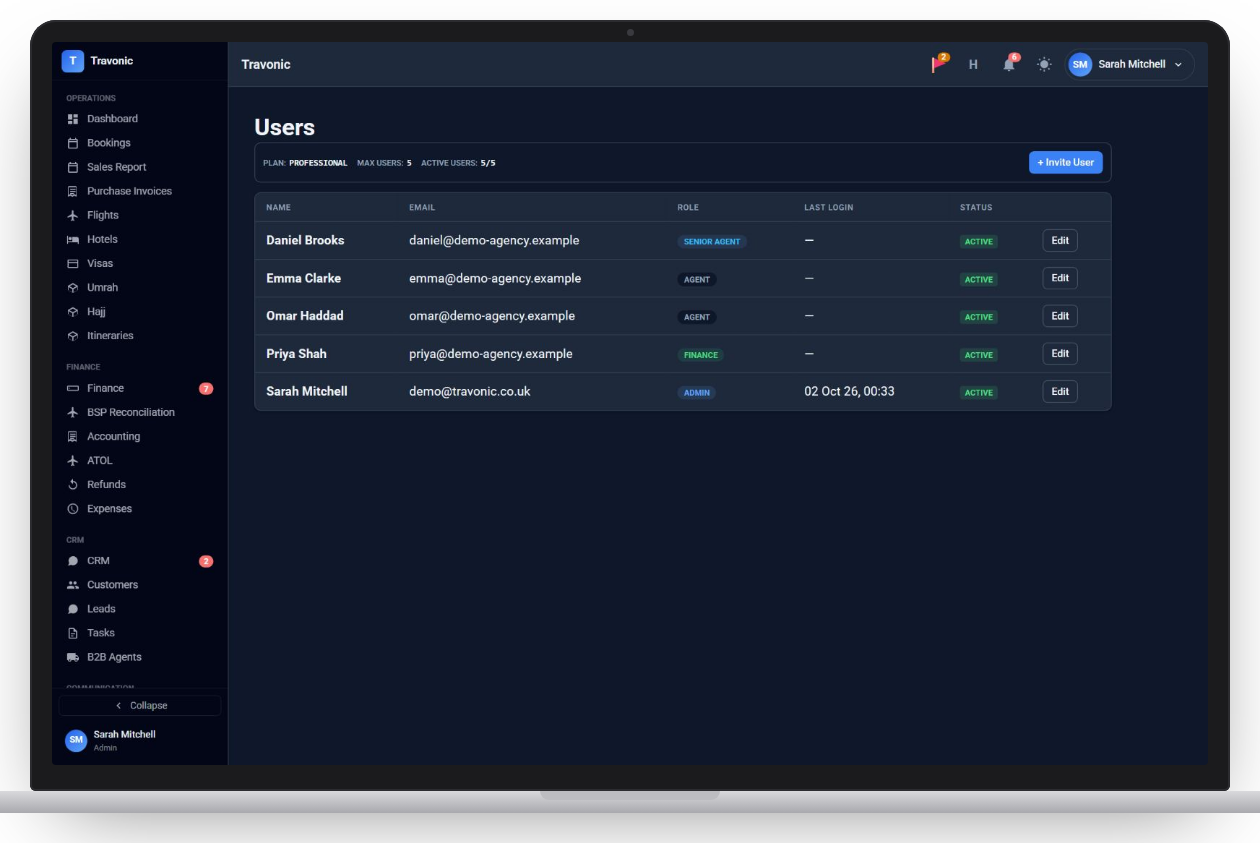Viewport: 1260px width, 843px height.
Task: Click the Role column header
Action: click(x=688, y=208)
